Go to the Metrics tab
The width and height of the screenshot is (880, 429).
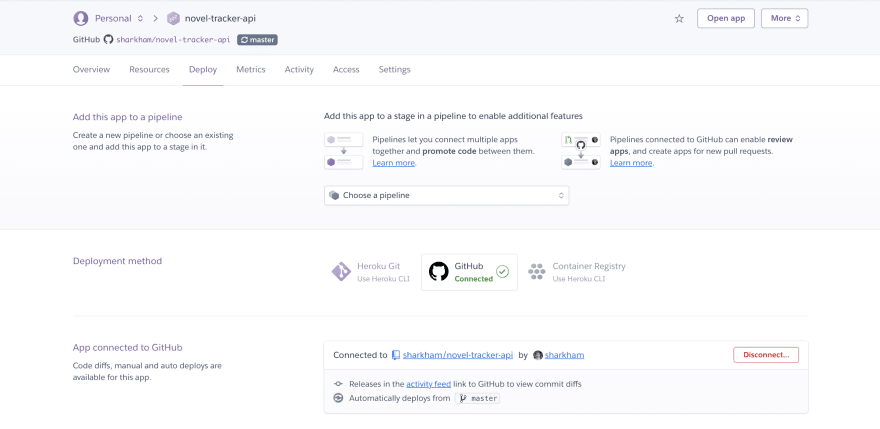pos(251,70)
